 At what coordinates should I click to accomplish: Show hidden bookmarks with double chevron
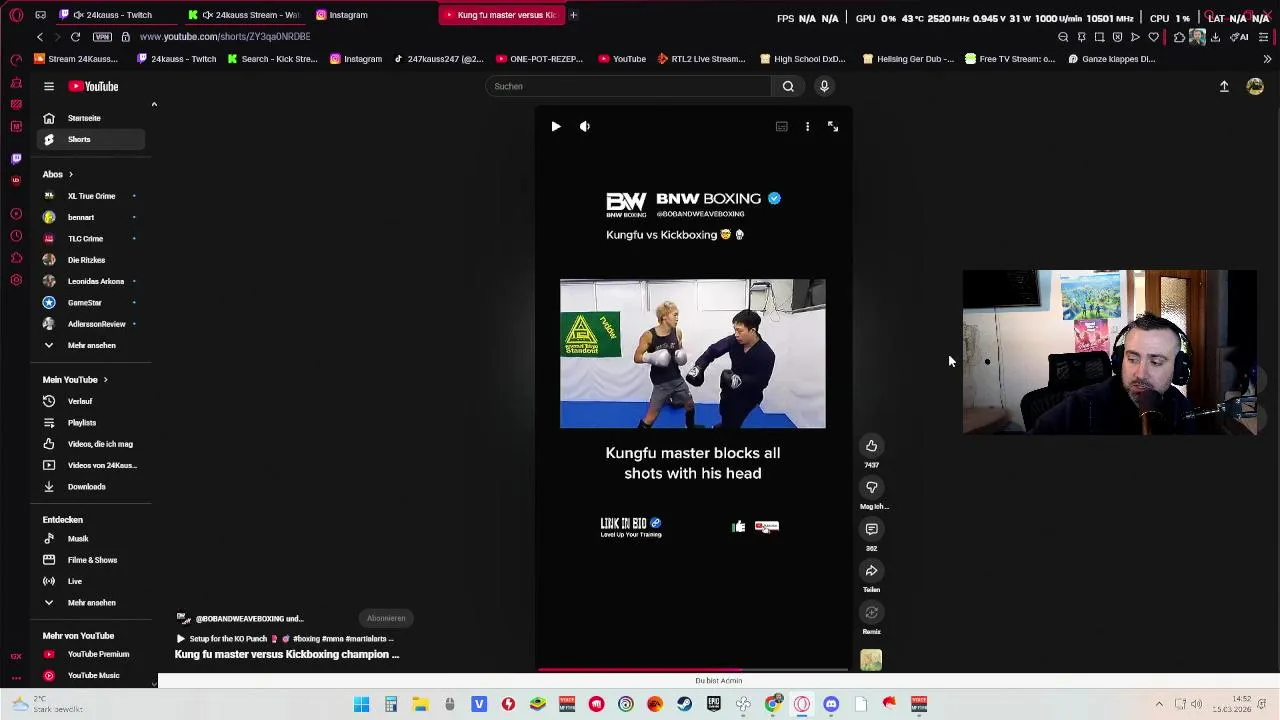tap(1267, 59)
